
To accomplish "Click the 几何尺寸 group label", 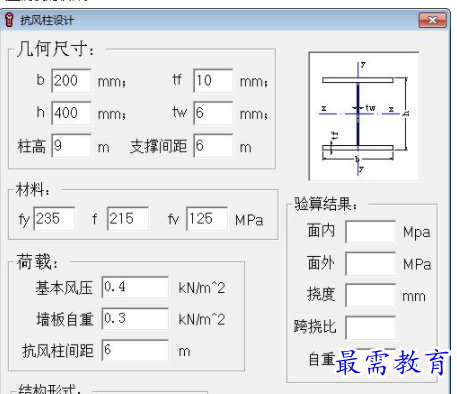I will 56,49.
